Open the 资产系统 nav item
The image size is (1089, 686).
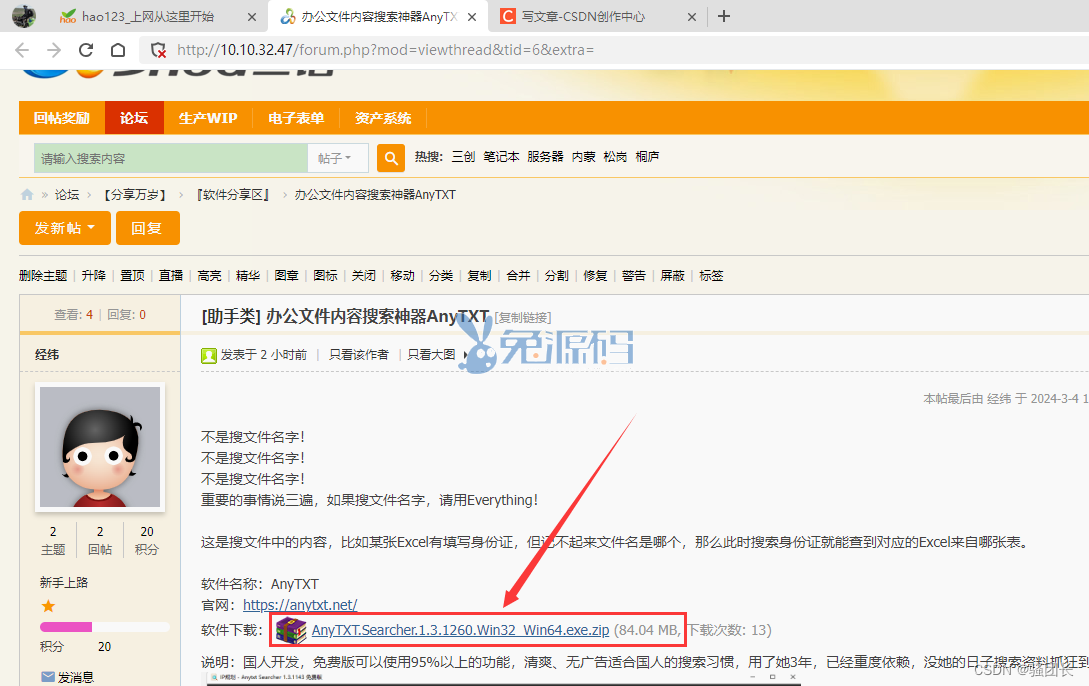(383, 118)
